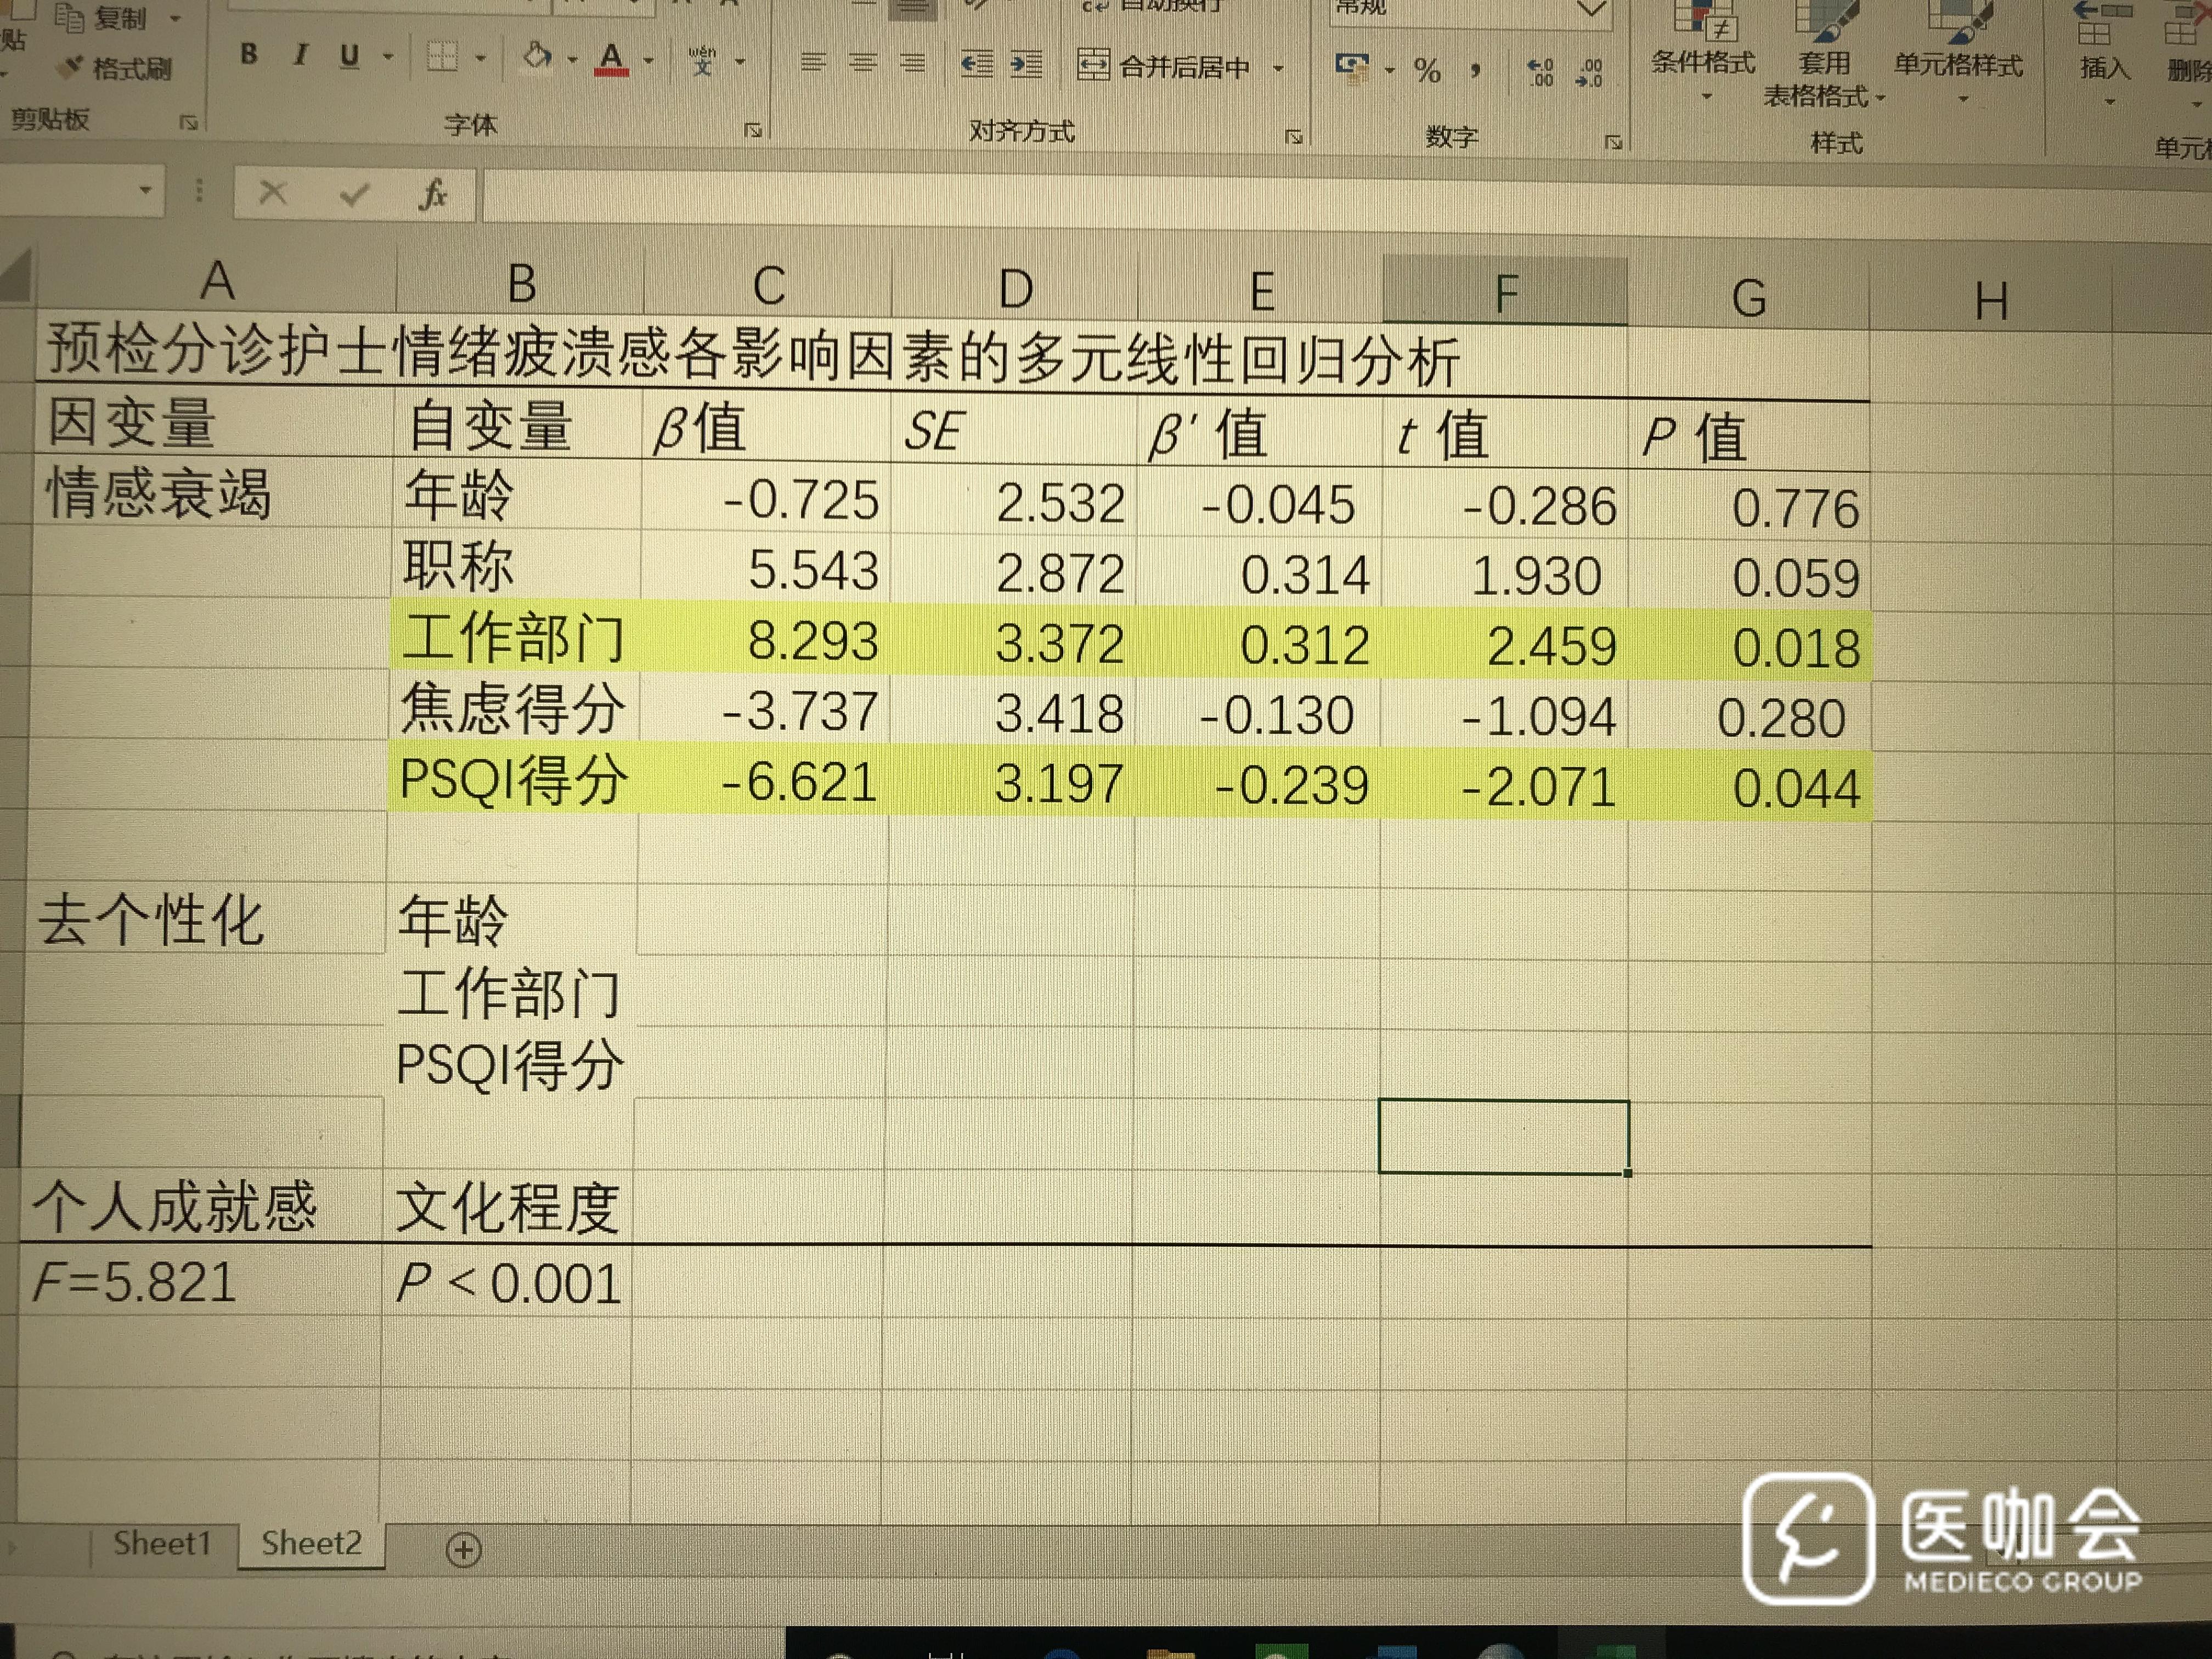Click the red font color button
The width and height of the screenshot is (2212, 1659).
tap(612, 58)
